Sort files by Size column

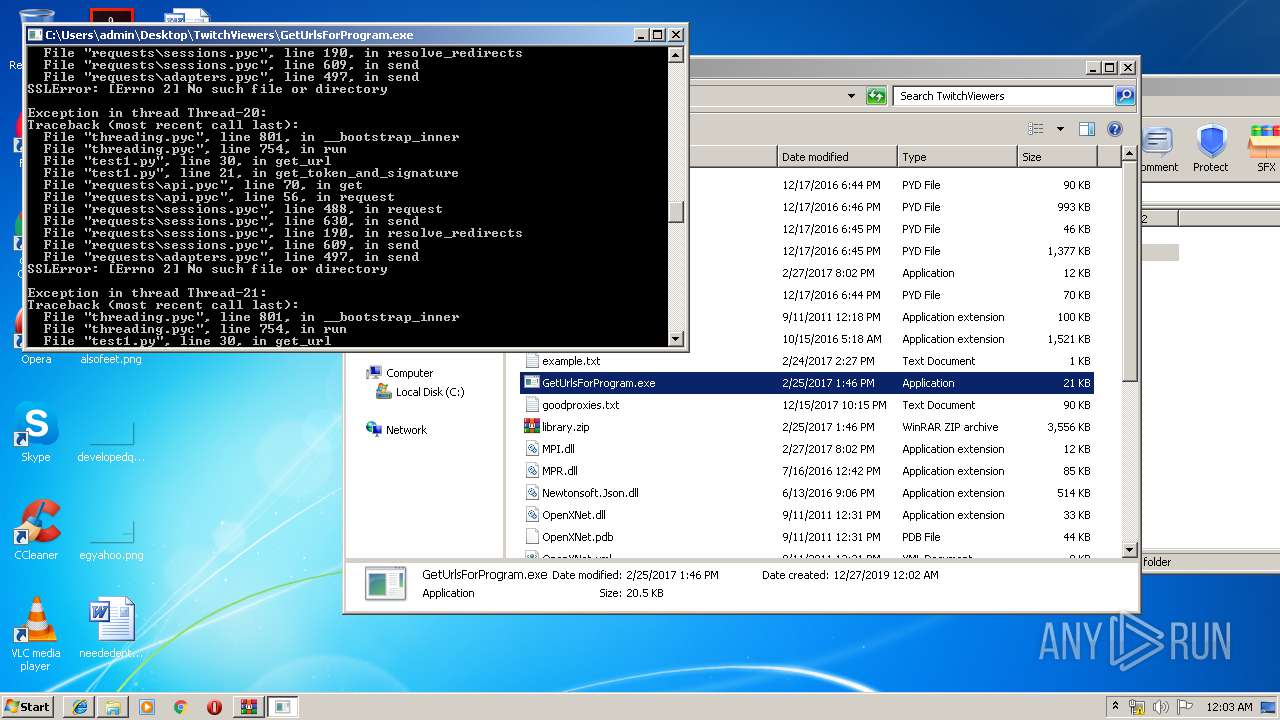[1057, 157]
